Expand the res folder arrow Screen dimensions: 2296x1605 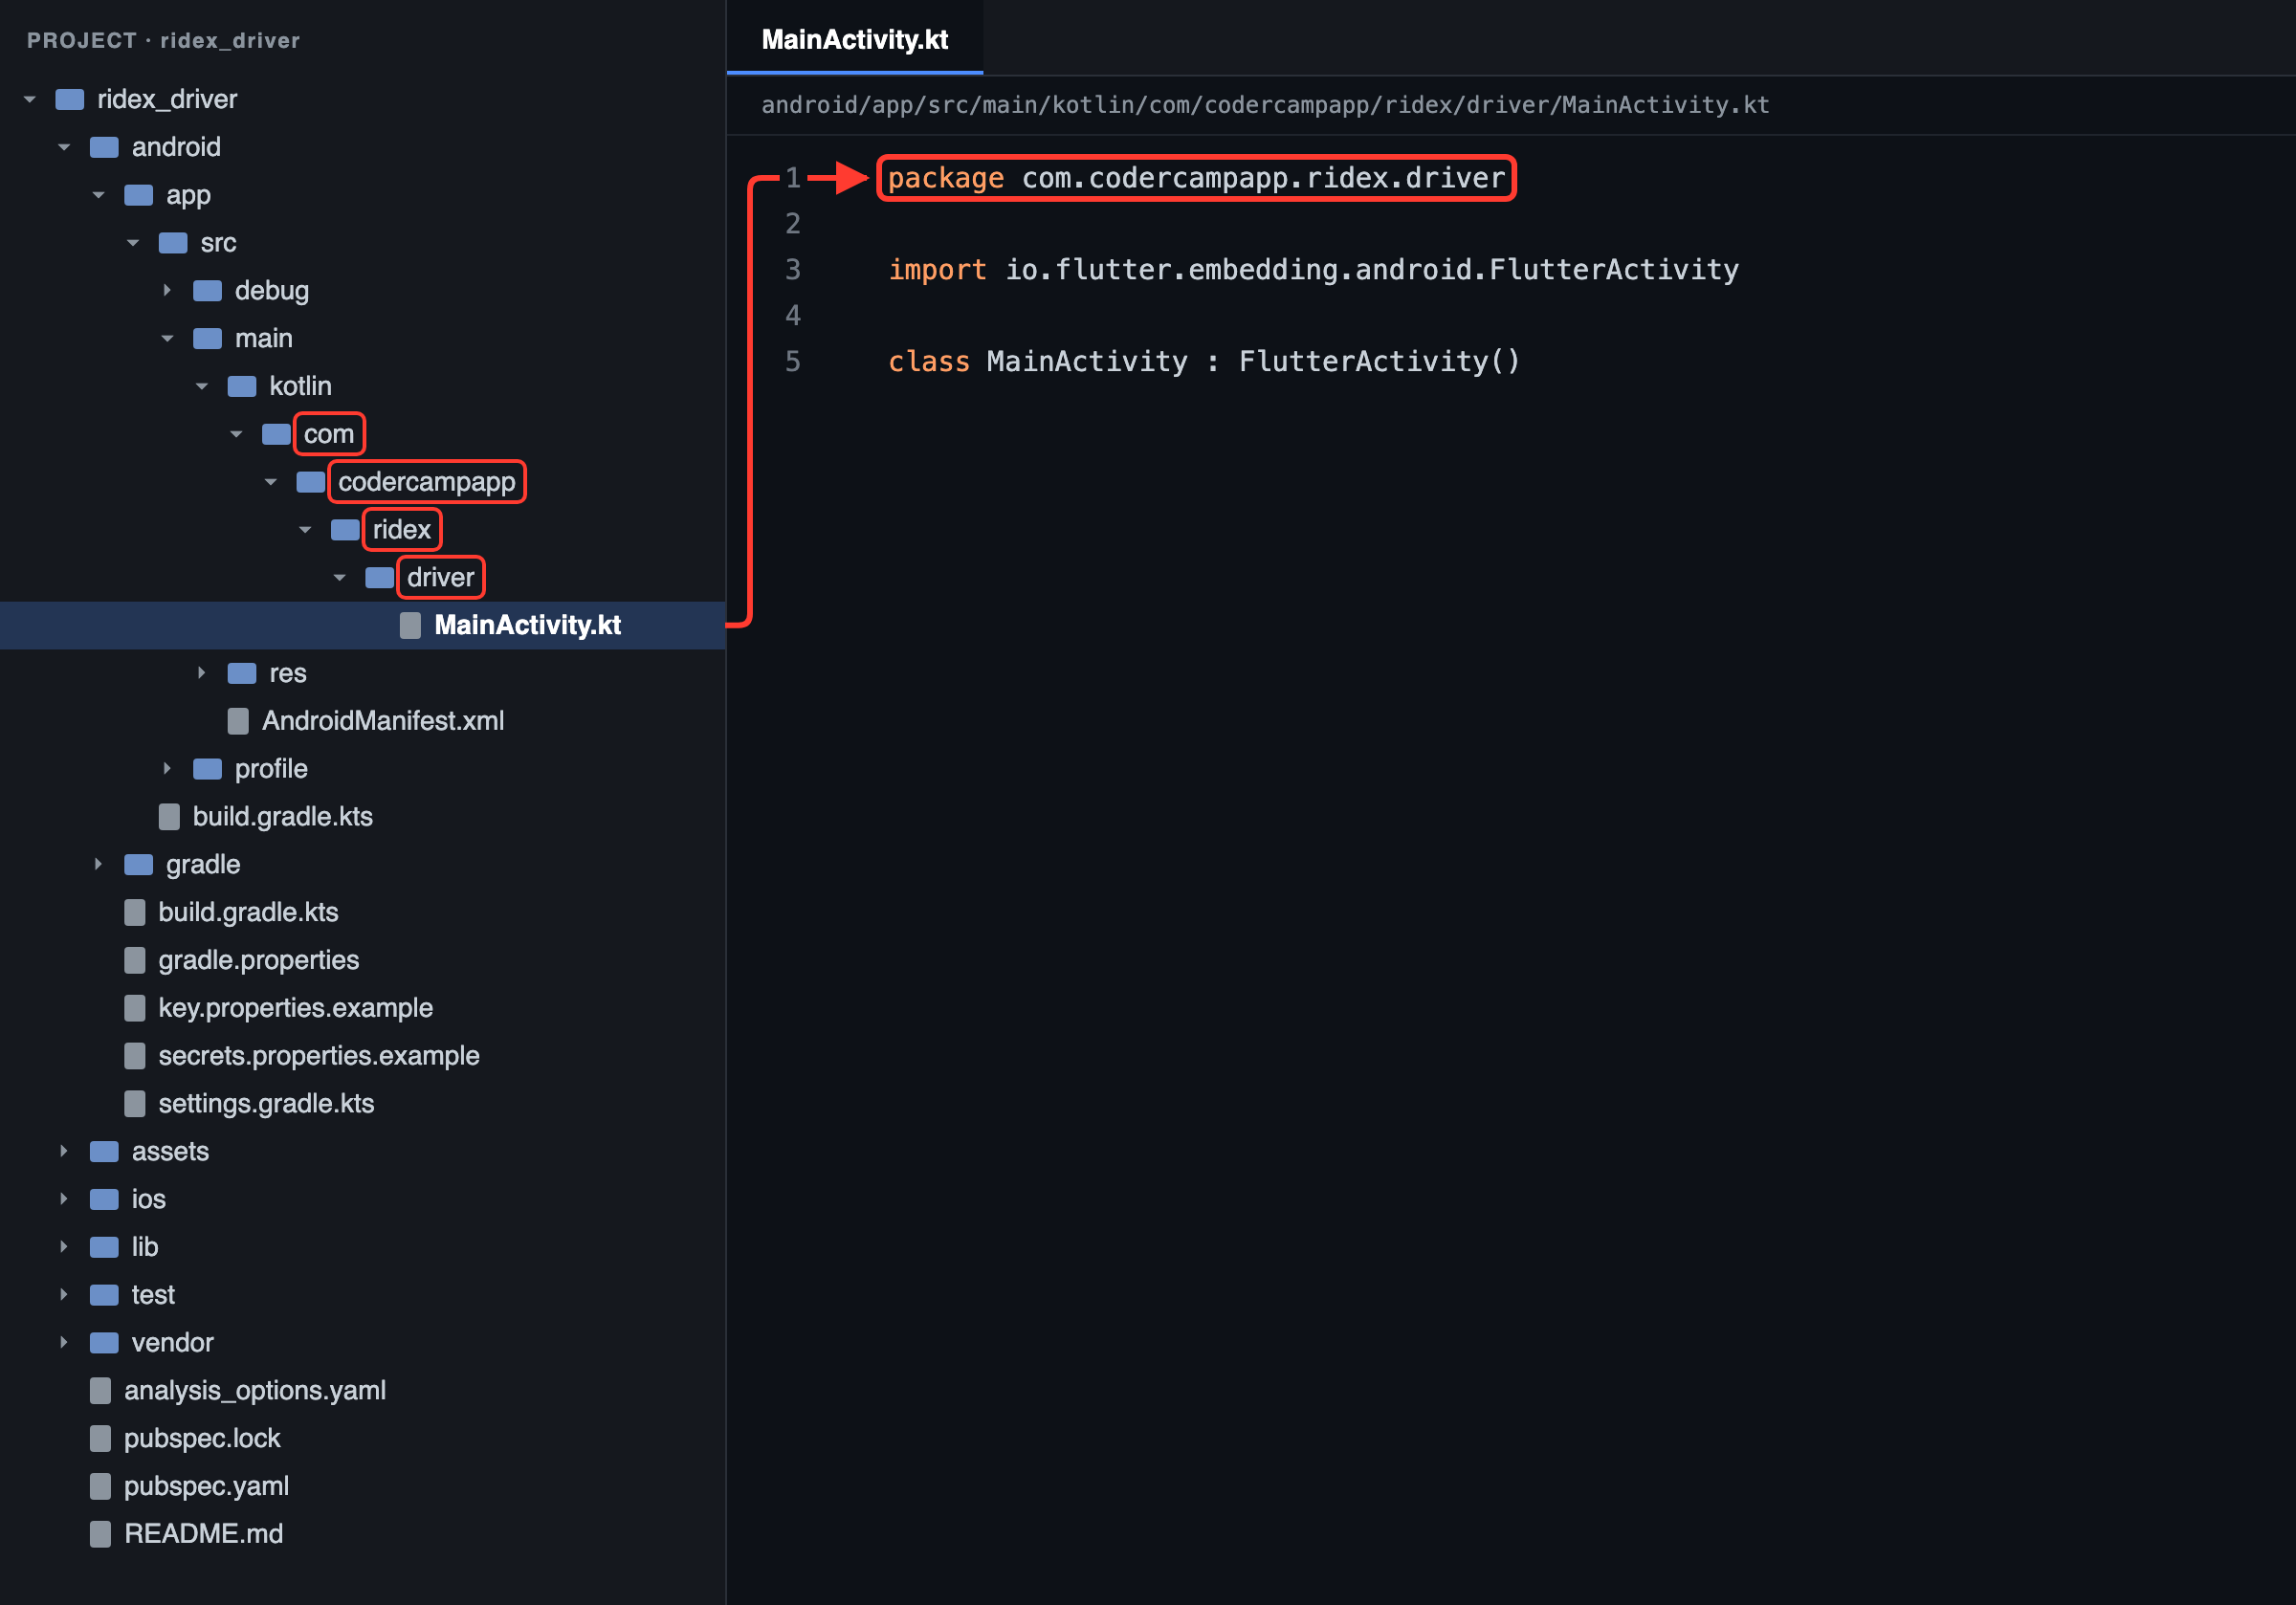tap(201, 673)
